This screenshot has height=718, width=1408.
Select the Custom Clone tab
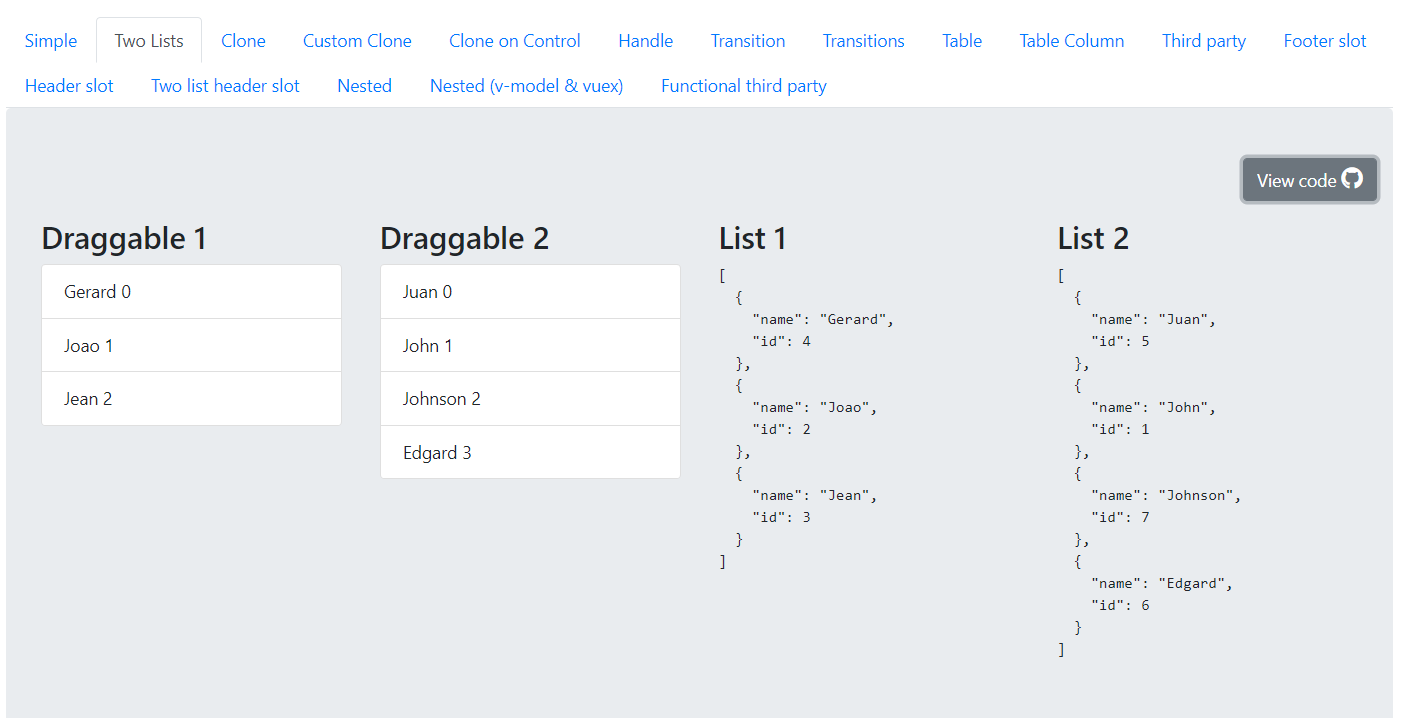coord(357,41)
